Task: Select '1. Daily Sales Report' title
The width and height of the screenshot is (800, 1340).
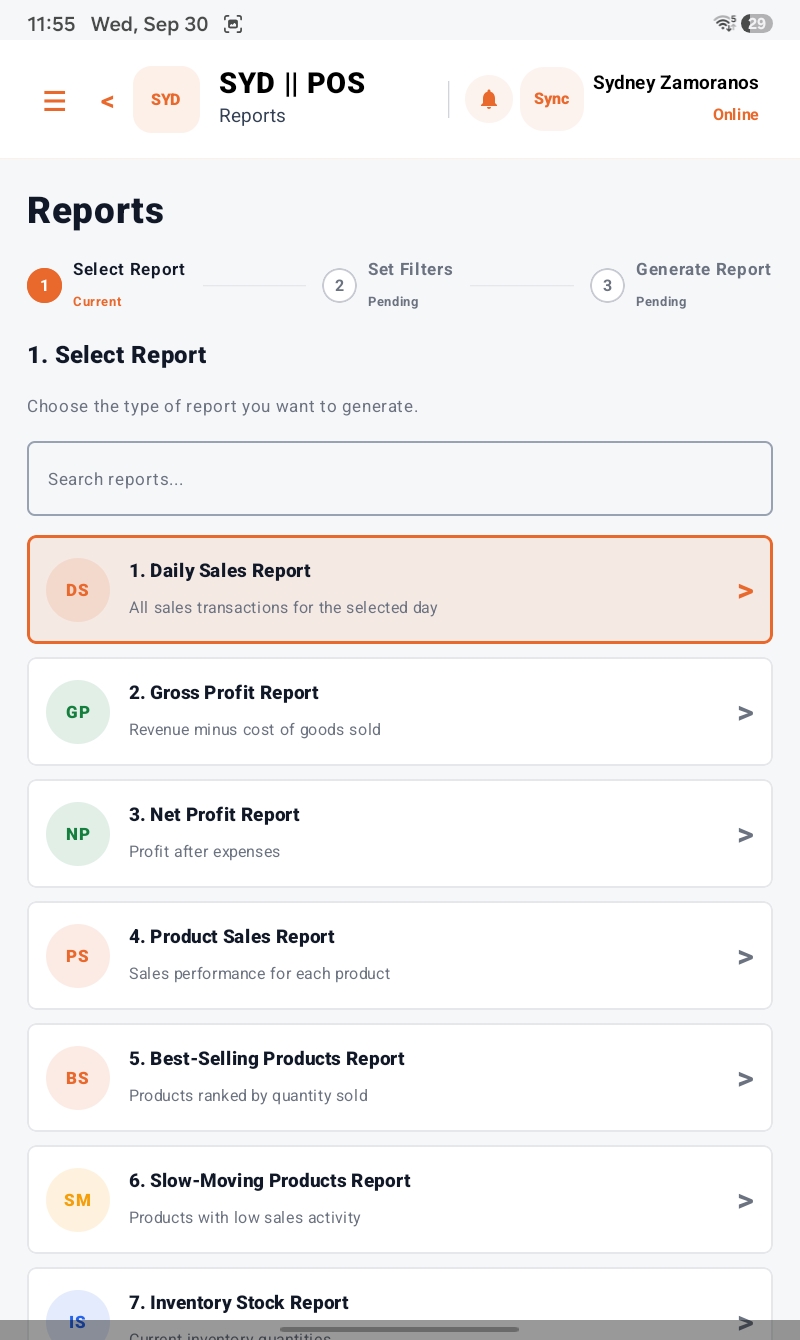Action: (220, 571)
